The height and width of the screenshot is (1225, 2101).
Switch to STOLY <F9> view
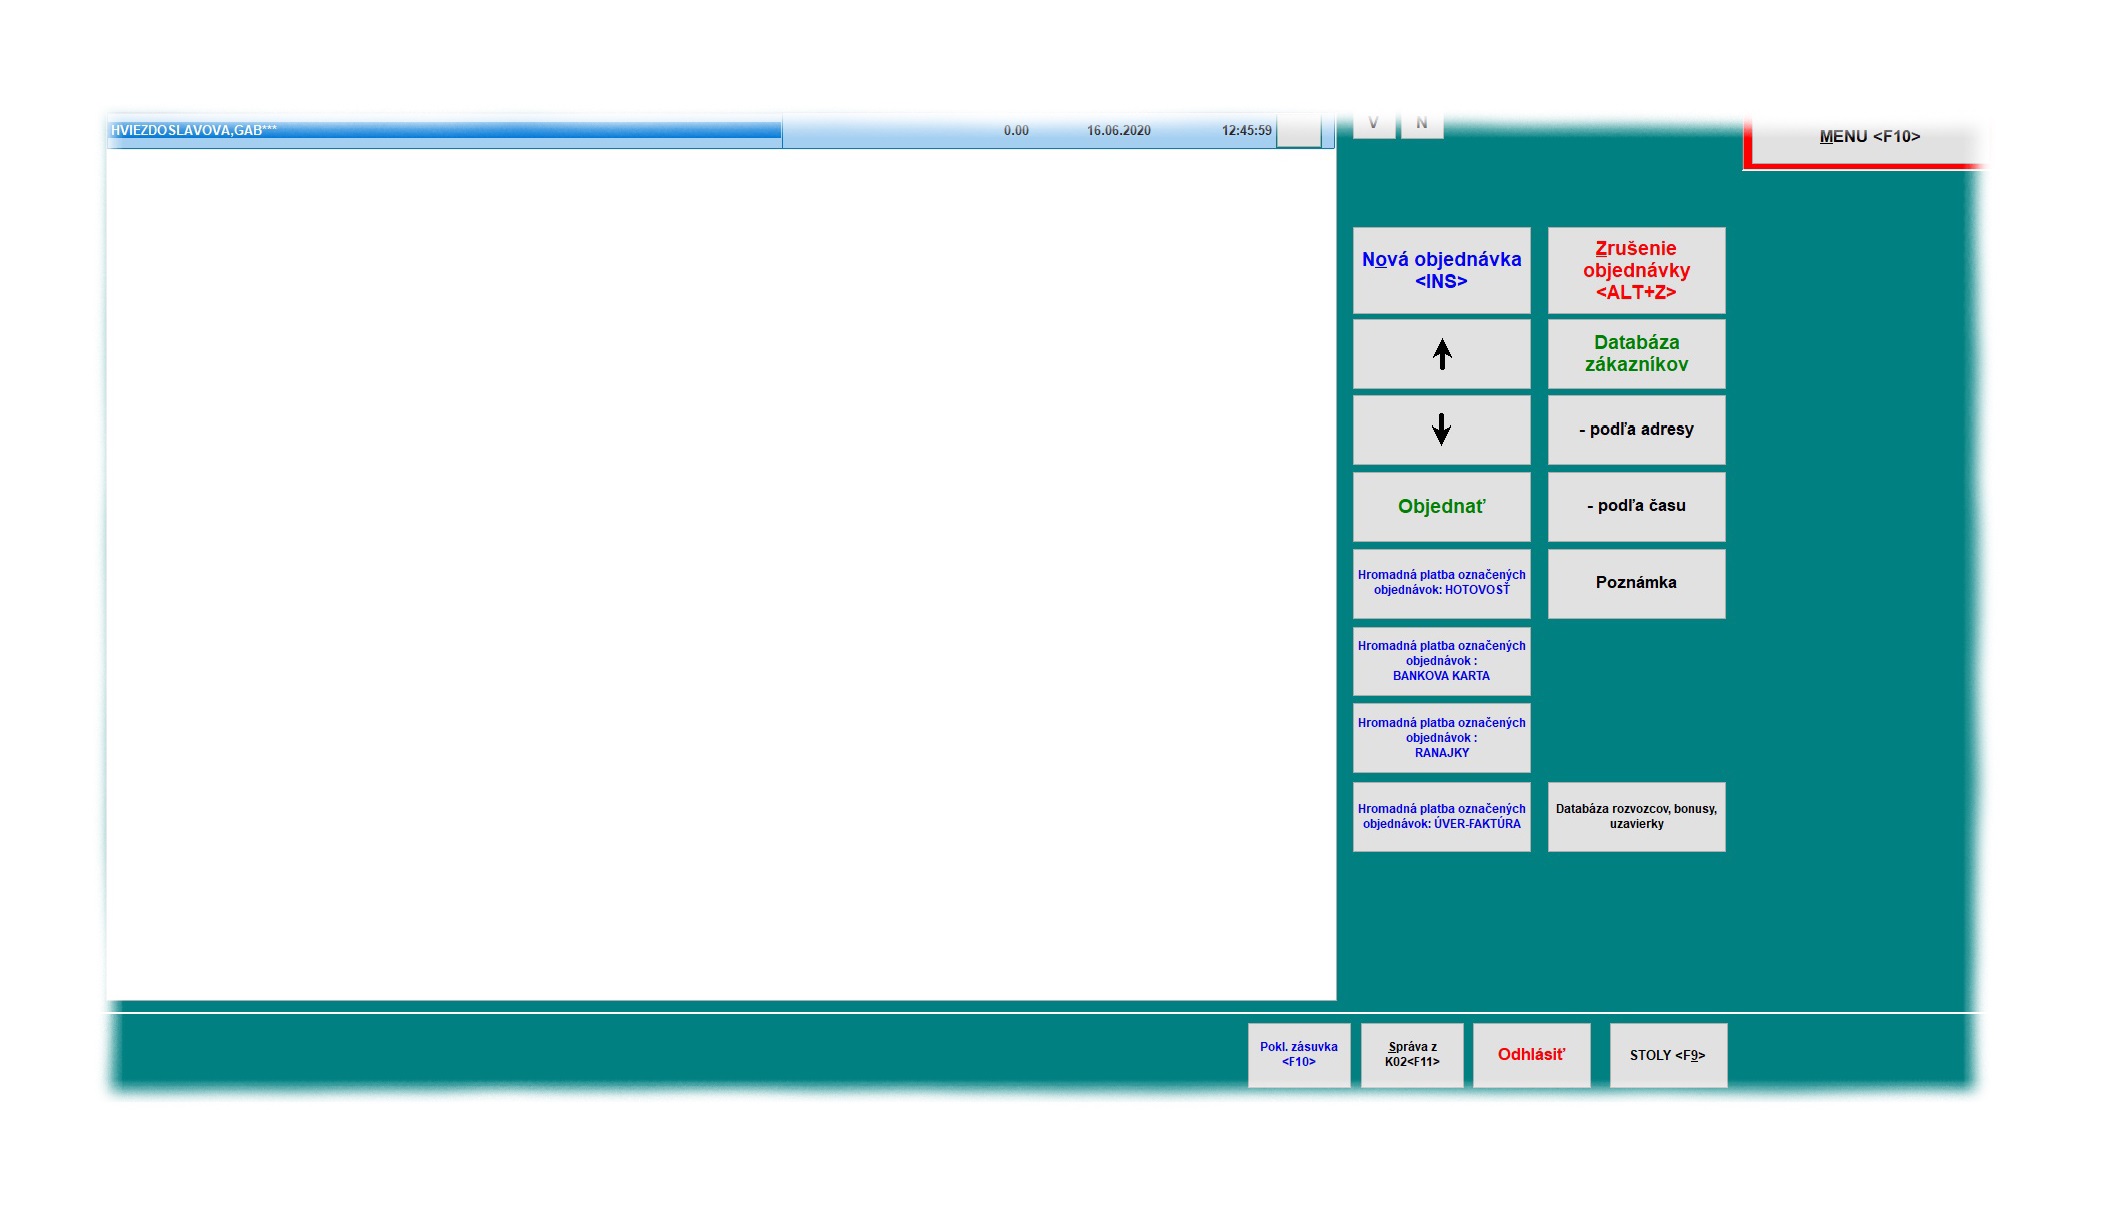(x=1668, y=1055)
